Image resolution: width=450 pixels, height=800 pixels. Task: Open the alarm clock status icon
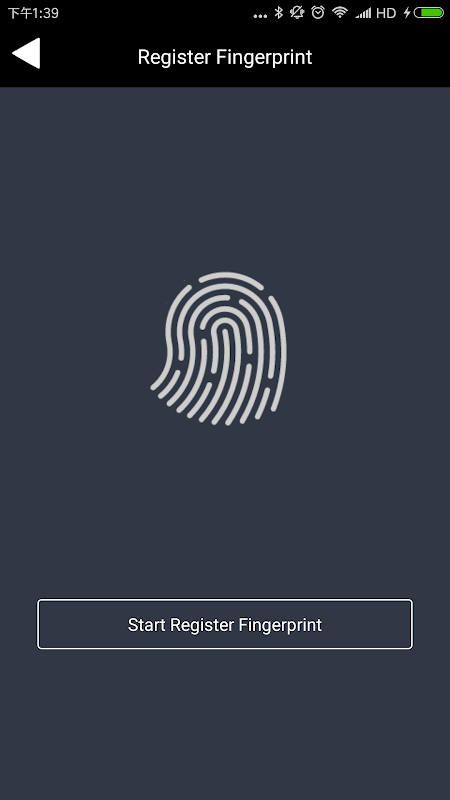(318, 13)
